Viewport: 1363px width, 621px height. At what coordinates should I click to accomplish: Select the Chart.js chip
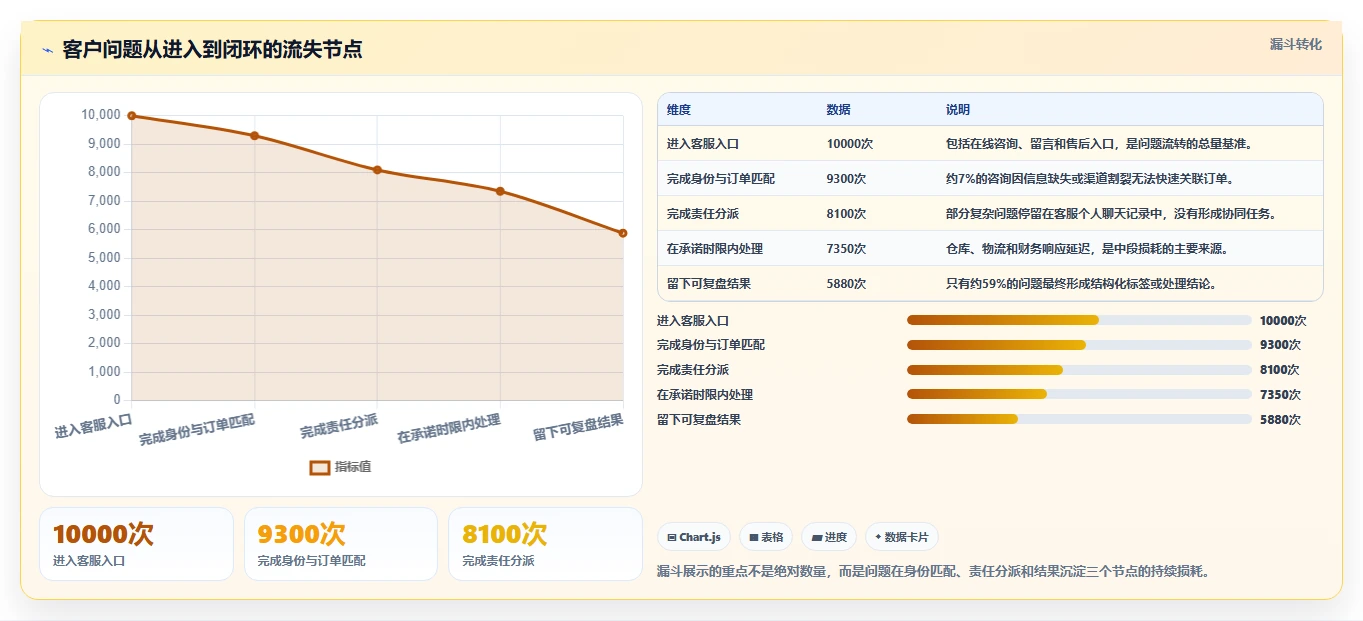[694, 537]
